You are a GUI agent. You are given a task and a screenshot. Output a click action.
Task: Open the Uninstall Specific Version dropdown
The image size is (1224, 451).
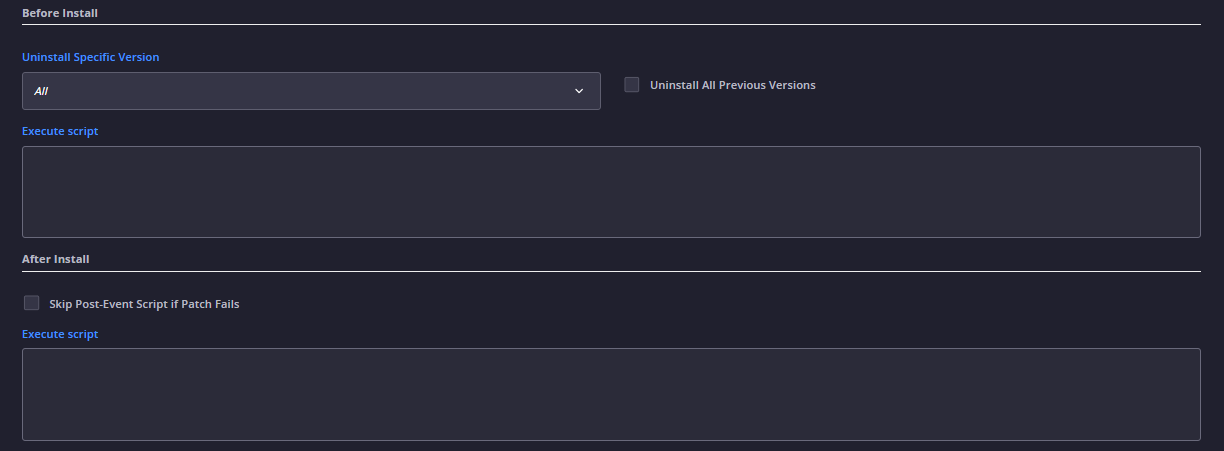point(311,91)
